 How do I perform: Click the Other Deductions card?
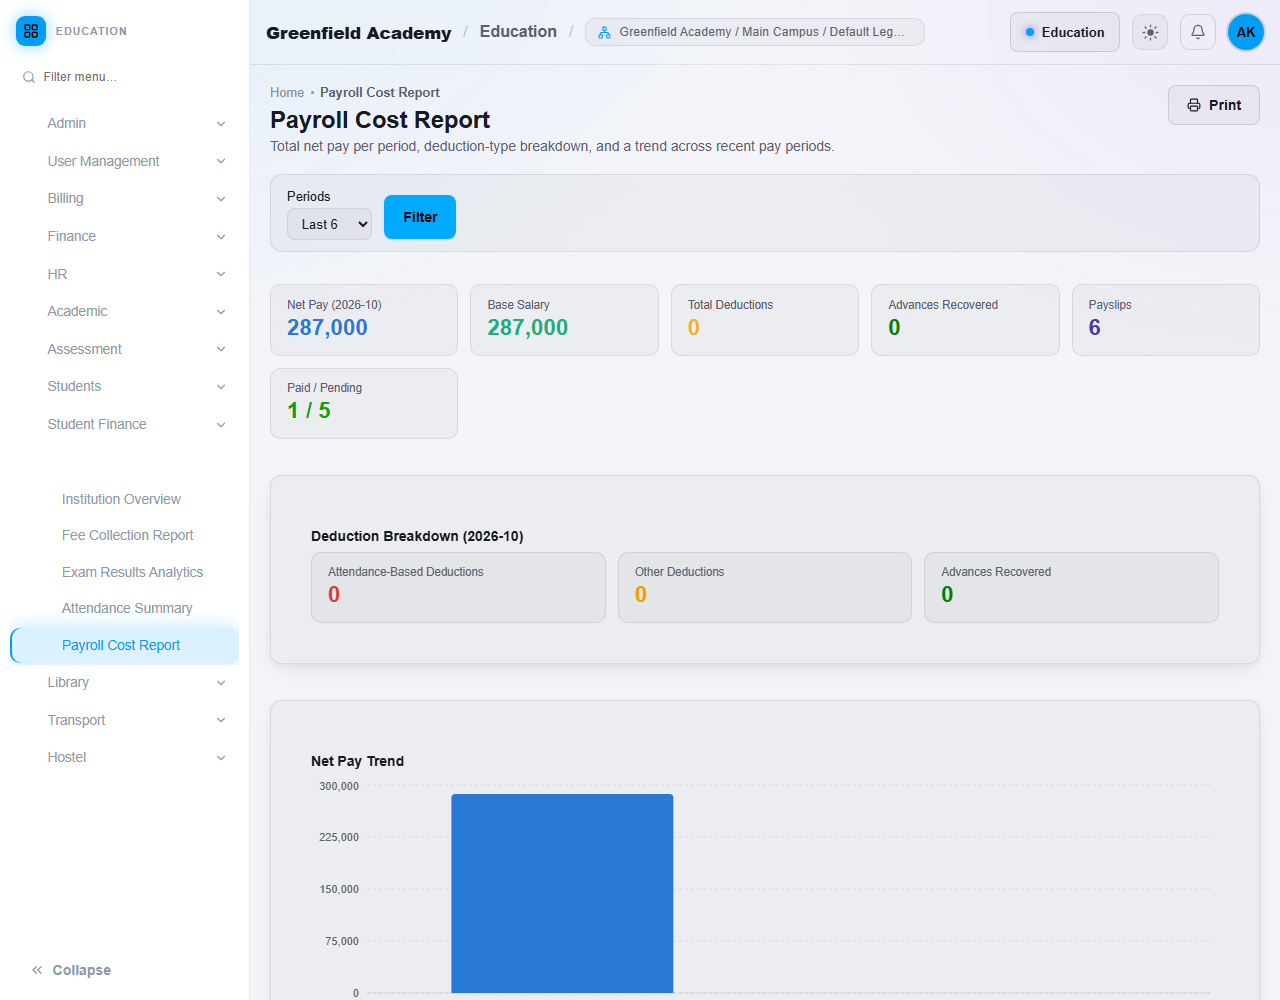765,587
